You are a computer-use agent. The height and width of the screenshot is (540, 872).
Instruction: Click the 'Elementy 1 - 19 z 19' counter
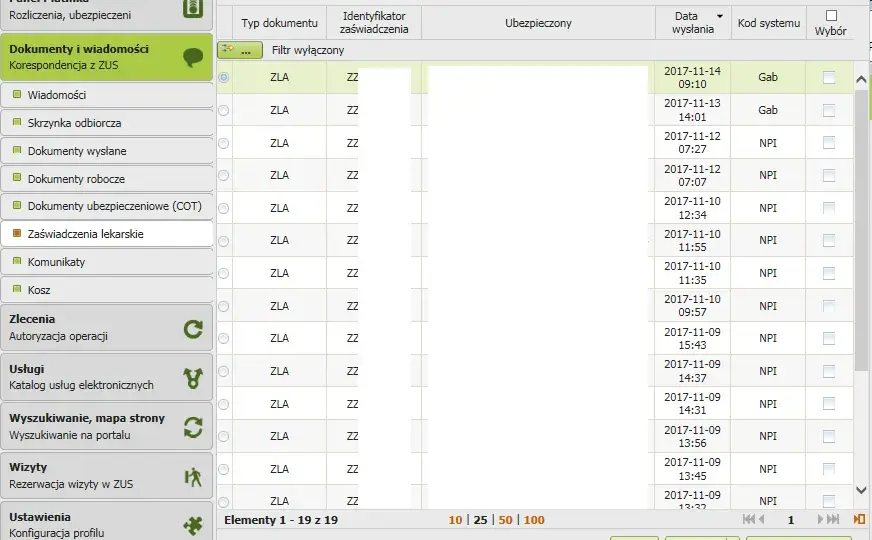tap(281, 520)
